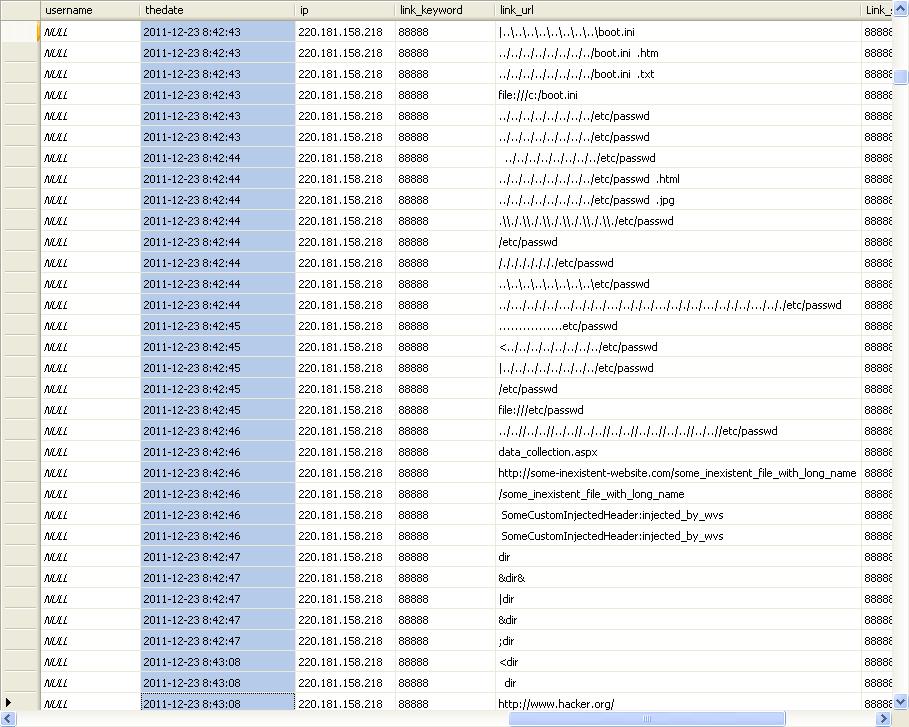Click the vertical scrollbar up arrow
This screenshot has height=727, width=909.
click(901, 9)
